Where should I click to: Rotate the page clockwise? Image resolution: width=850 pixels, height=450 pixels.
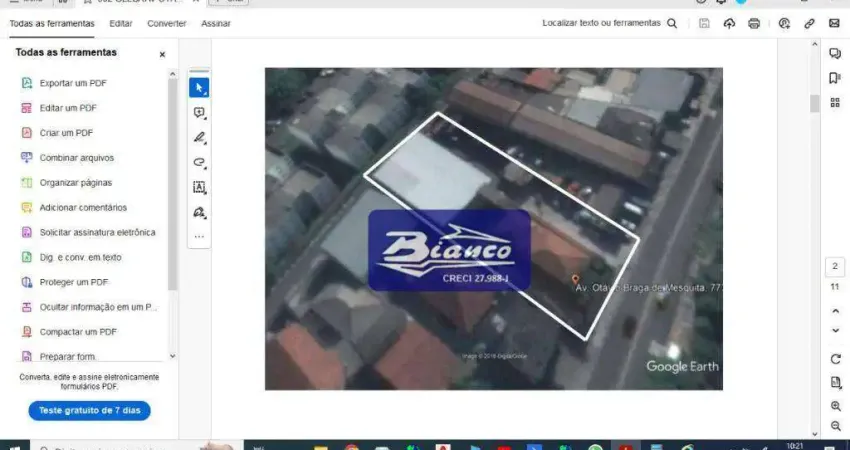835,359
